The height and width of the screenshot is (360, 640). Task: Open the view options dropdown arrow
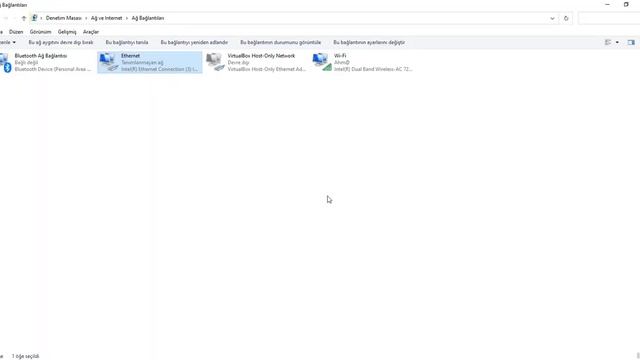617,42
